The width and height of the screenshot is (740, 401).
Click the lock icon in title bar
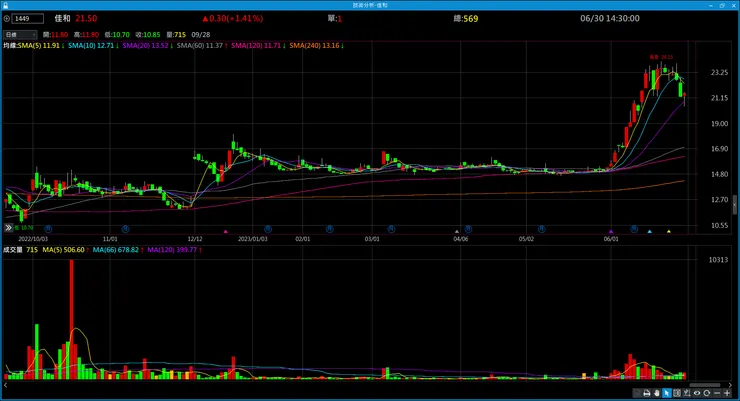coord(6,5)
